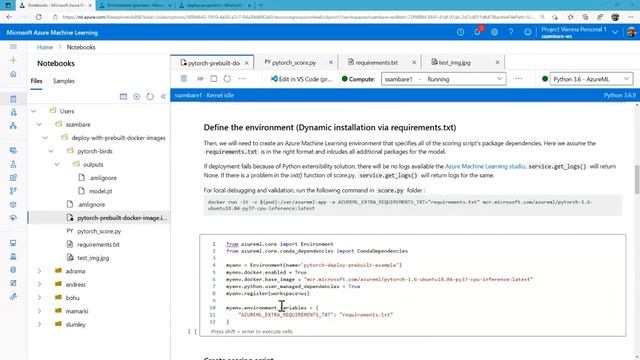
Task: Expand the bohu folder
Action: (39, 298)
